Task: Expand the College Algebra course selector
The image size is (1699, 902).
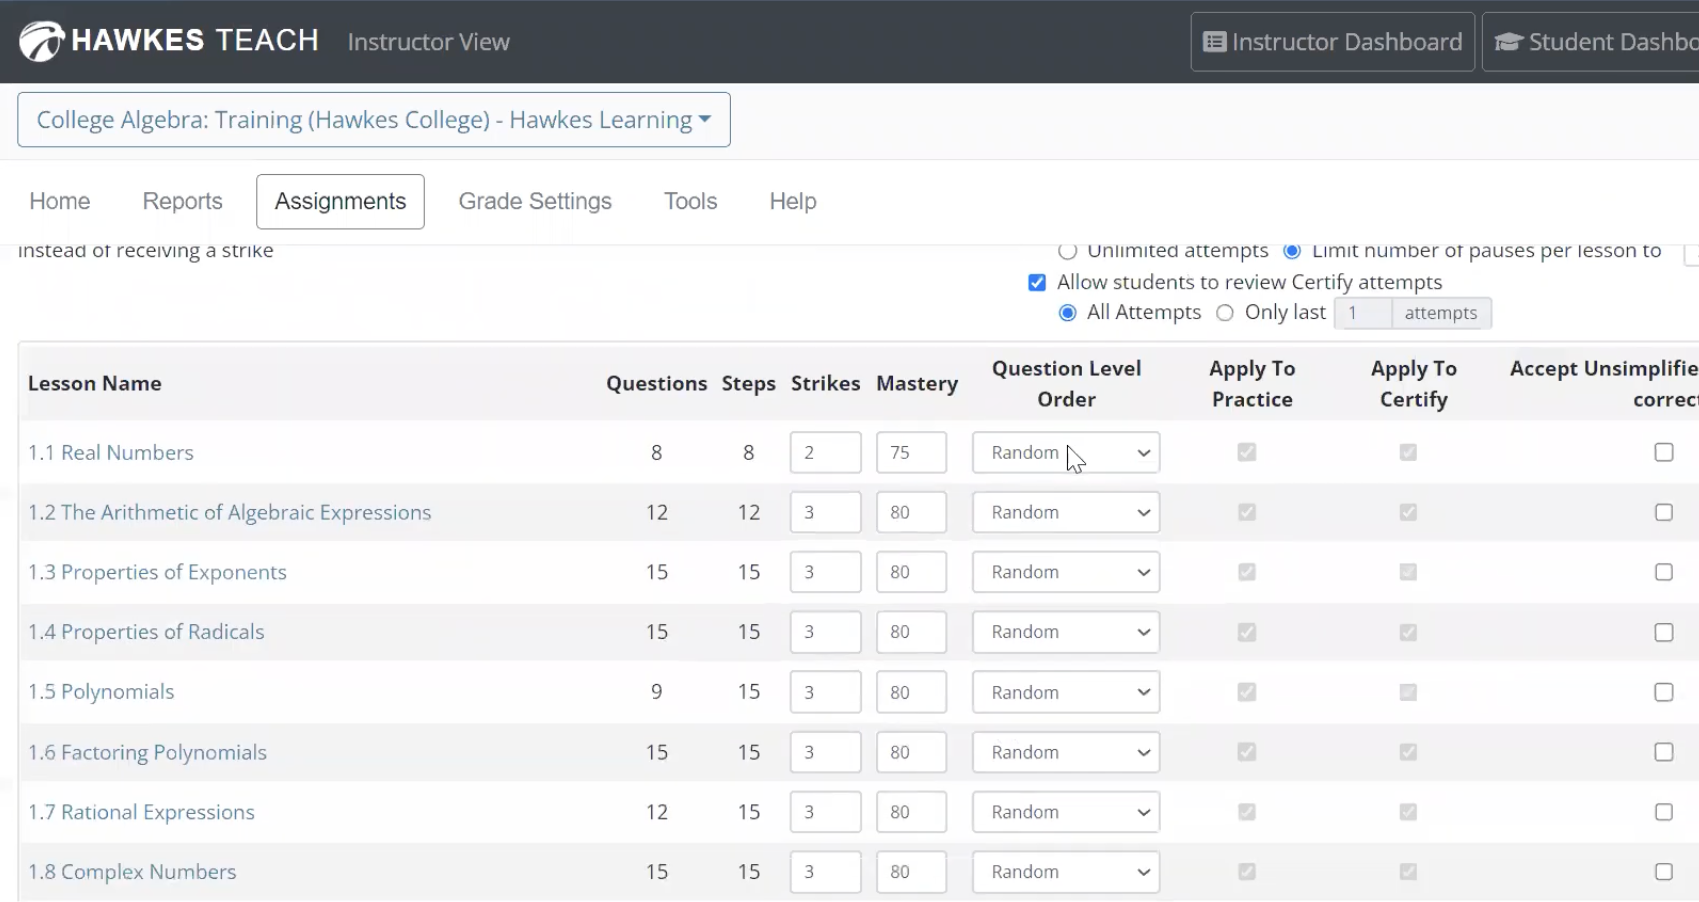Action: click(x=374, y=120)
